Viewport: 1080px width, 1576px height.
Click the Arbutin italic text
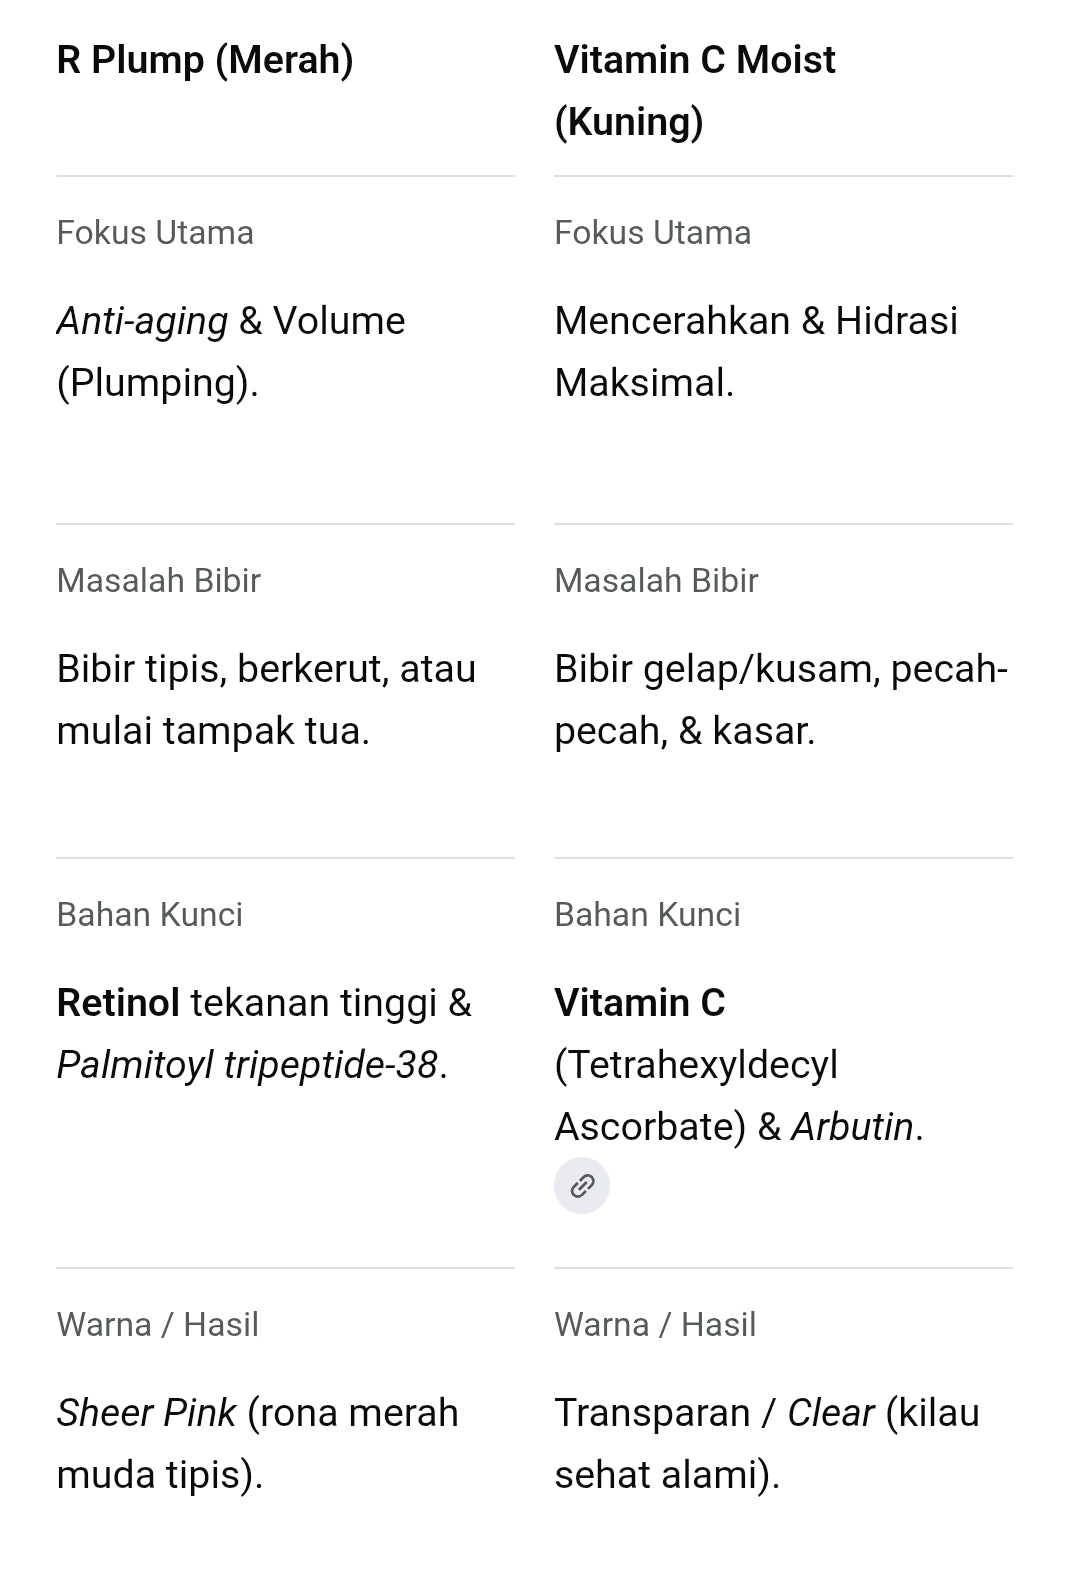pos(853,1127)
